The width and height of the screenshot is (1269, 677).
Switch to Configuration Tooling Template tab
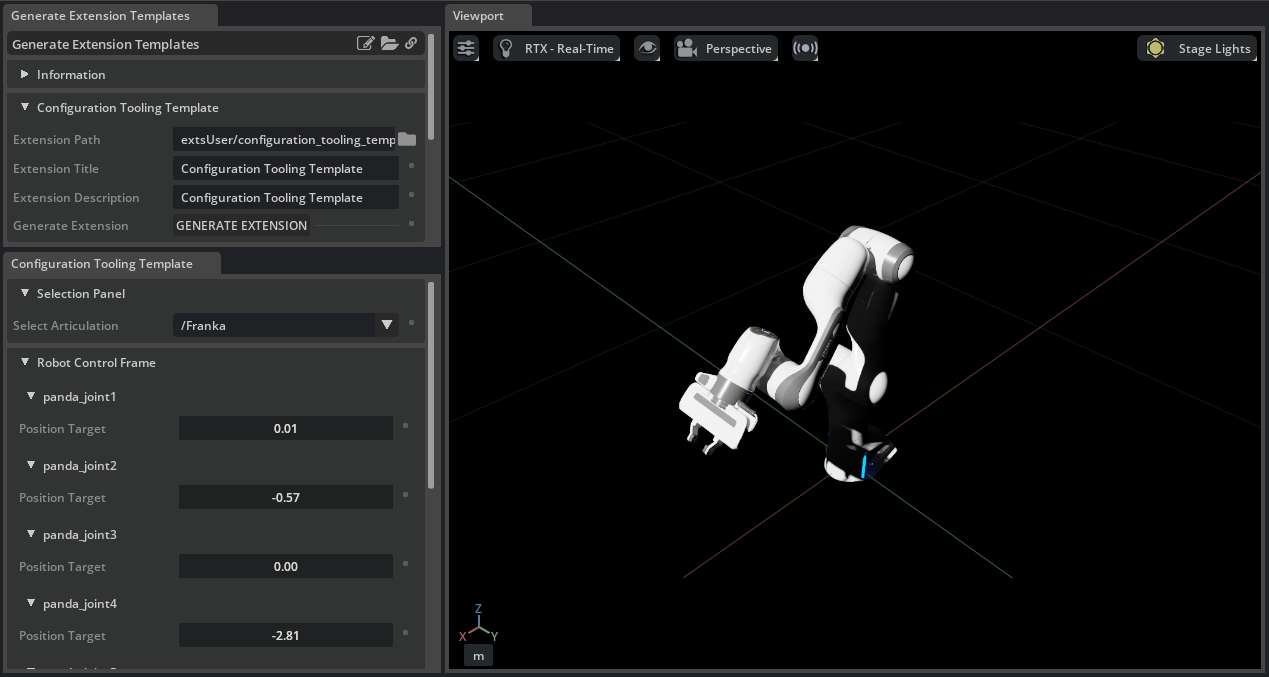tap(102, 264)
